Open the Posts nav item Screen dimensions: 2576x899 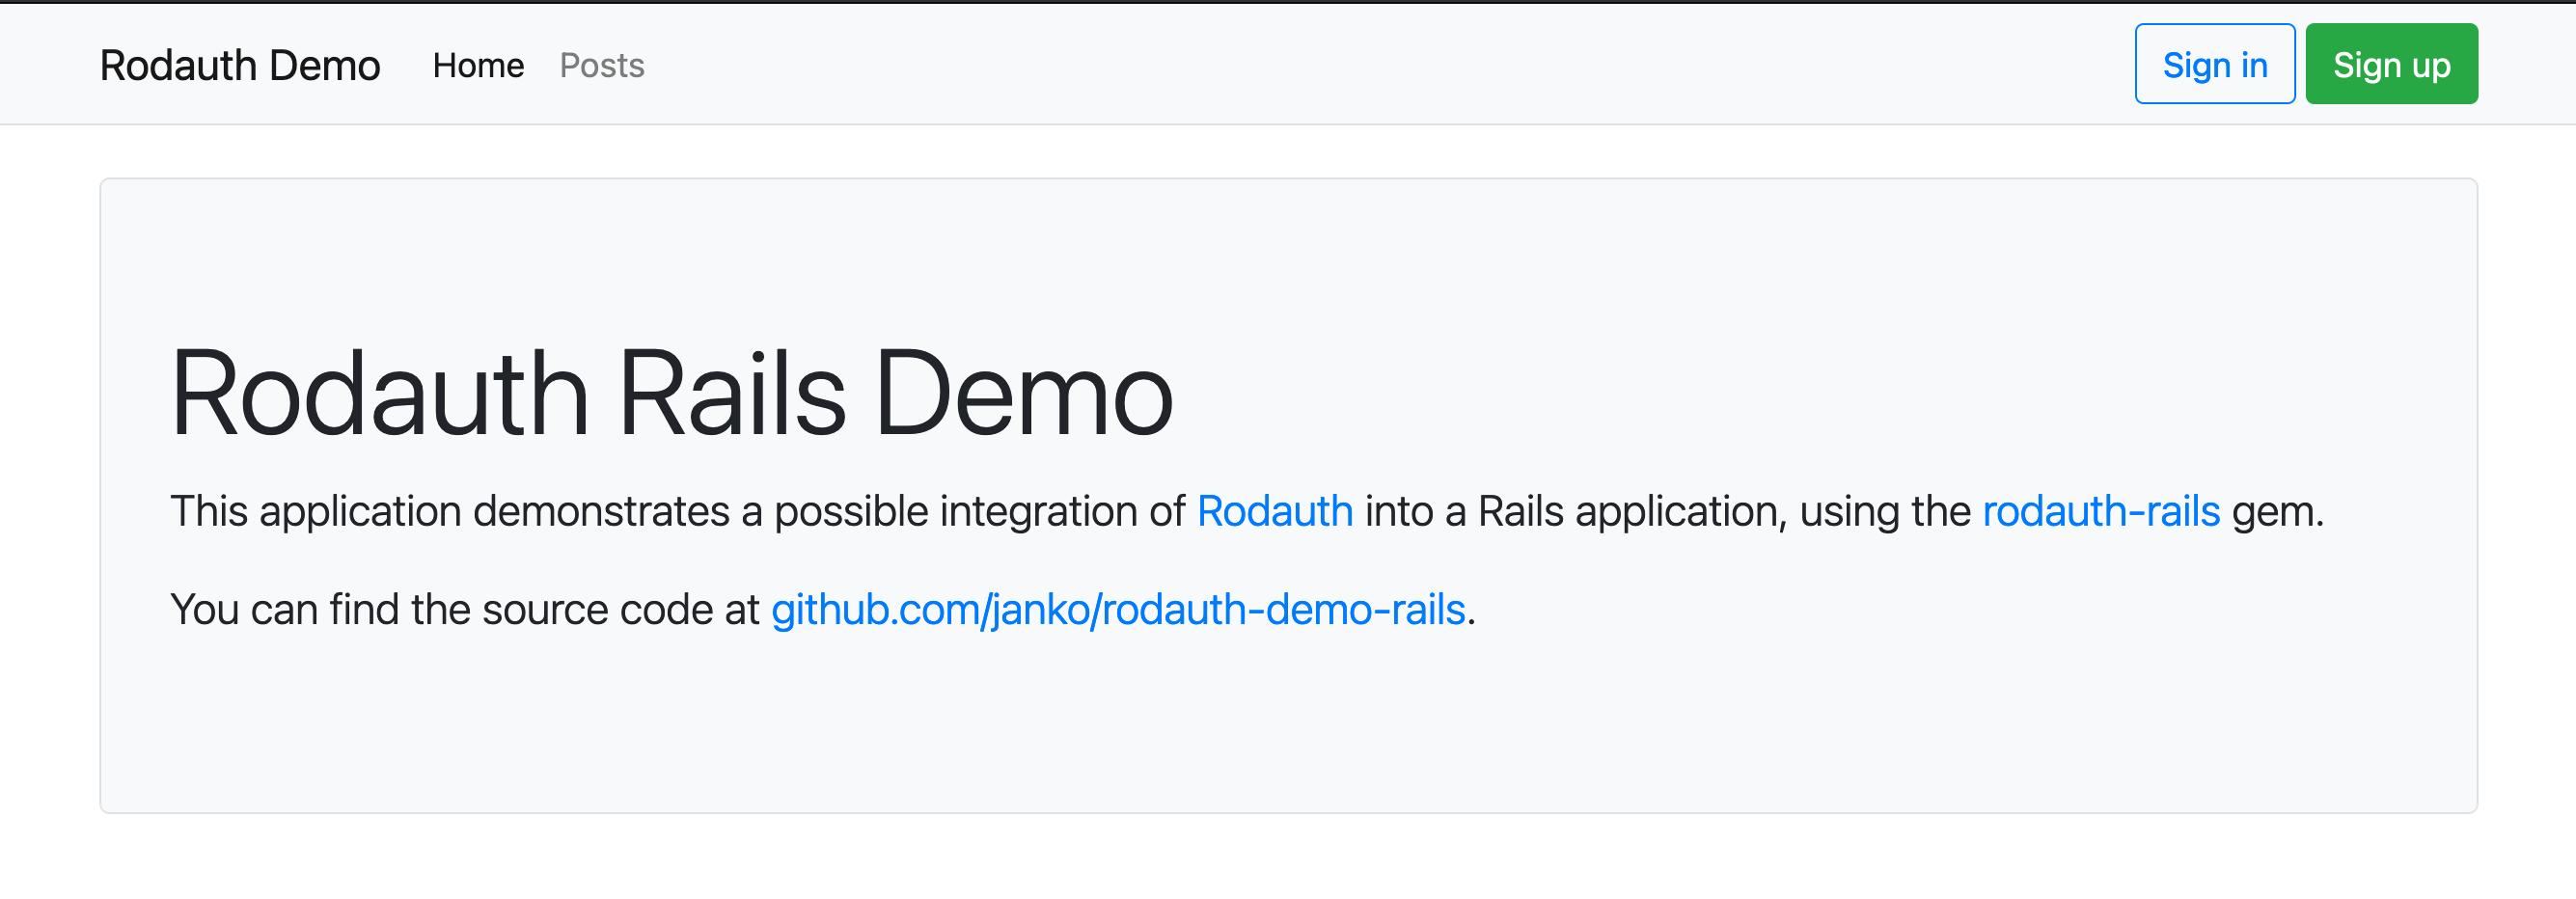click(x=601, y=66)
